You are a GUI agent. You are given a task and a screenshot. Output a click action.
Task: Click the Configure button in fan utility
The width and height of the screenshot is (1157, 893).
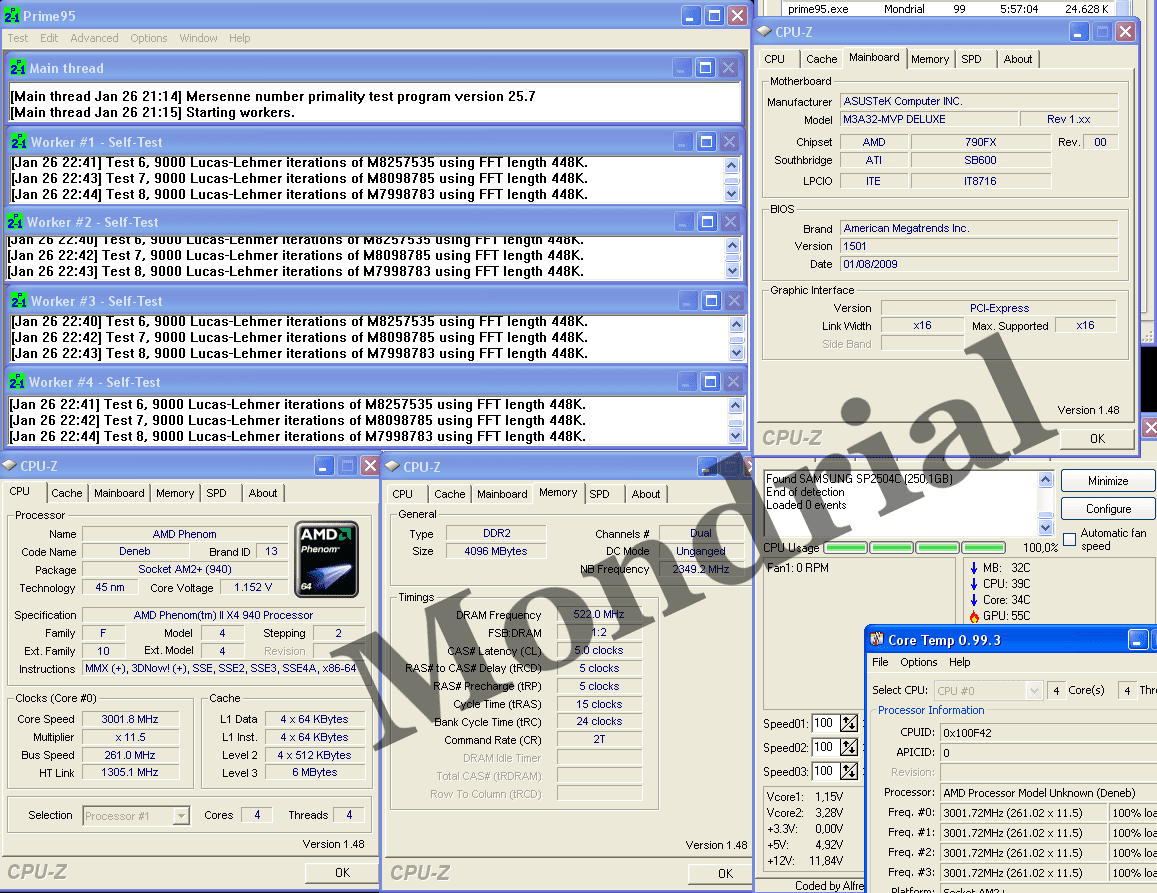pos(1108,508)
